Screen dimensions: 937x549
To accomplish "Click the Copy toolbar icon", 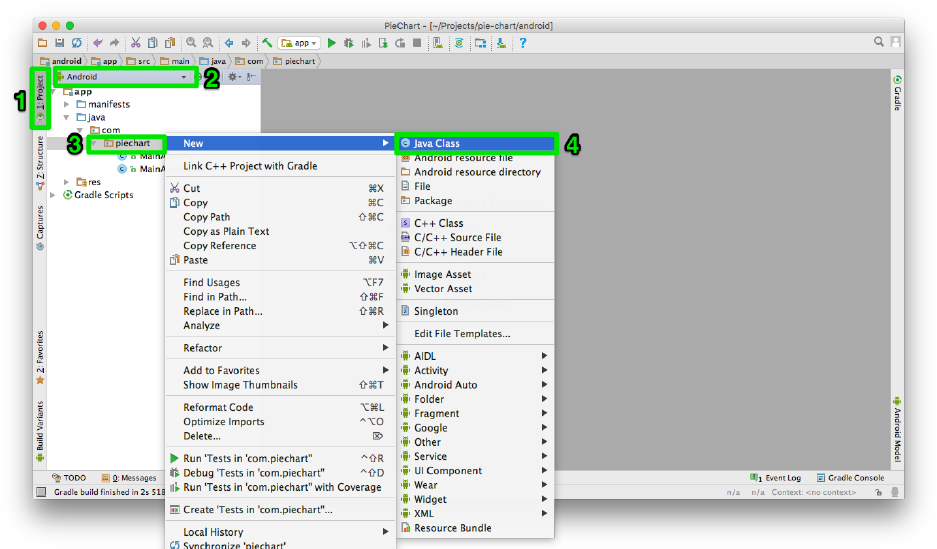I will (x=153, y=43).
